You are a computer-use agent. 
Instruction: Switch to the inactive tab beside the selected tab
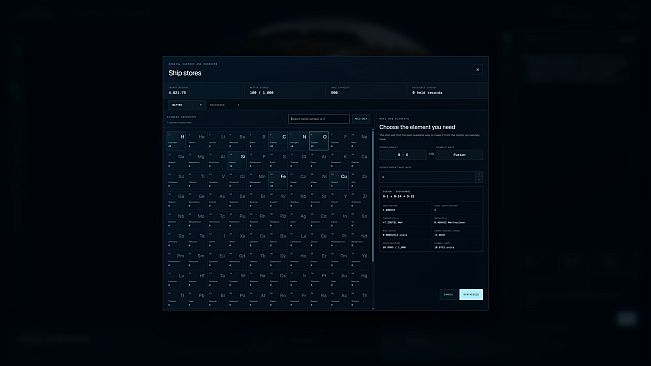coord(225,105)
